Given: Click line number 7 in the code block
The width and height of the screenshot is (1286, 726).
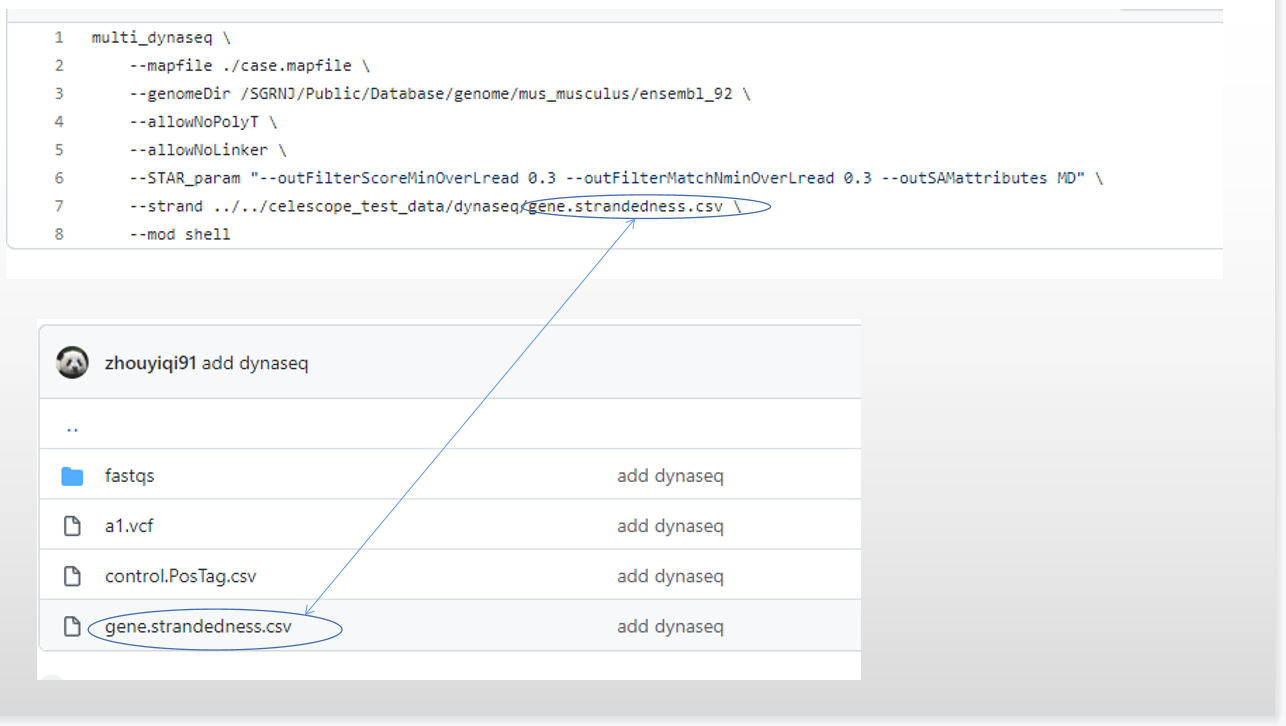Looking at the screenshot, I should 58,206.
